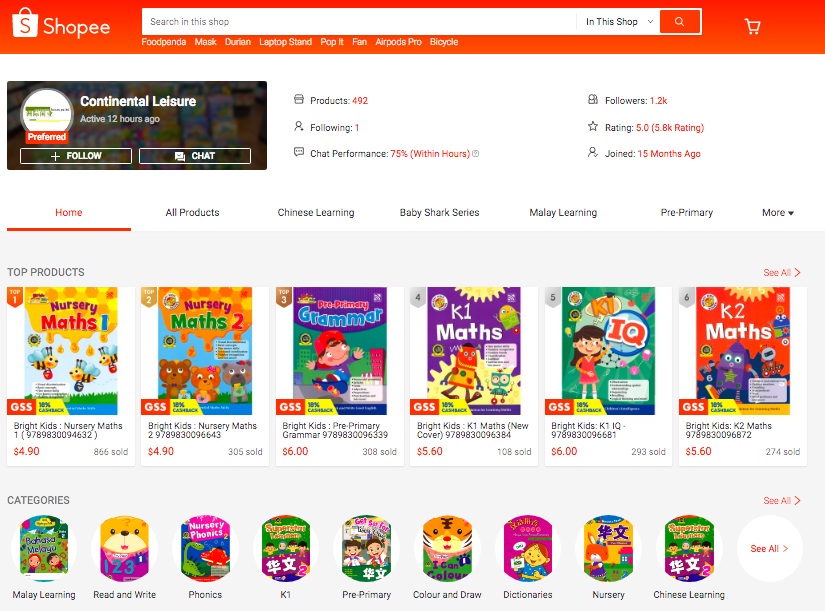This screenshot has height=611, width=825.
Task: Open the Malay Learning category icon
Action: point(44,548)
